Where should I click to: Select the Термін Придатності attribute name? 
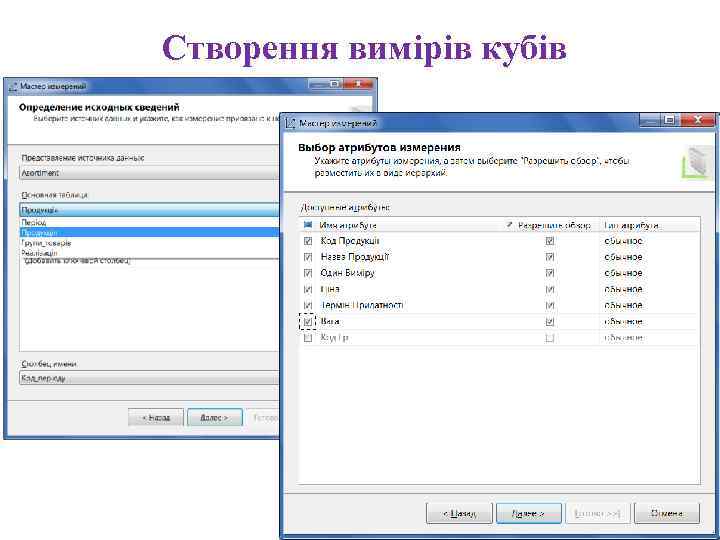pos(362,305)
